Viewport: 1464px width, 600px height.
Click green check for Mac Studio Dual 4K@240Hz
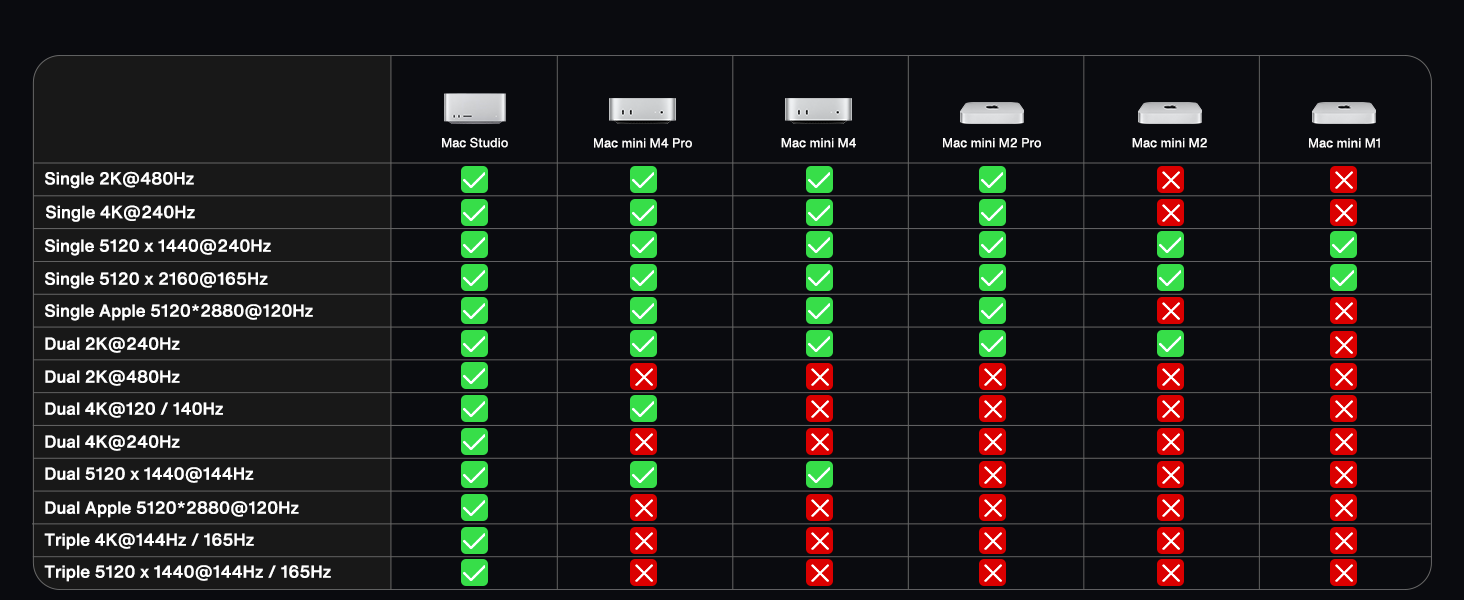(x=475, y=442)
